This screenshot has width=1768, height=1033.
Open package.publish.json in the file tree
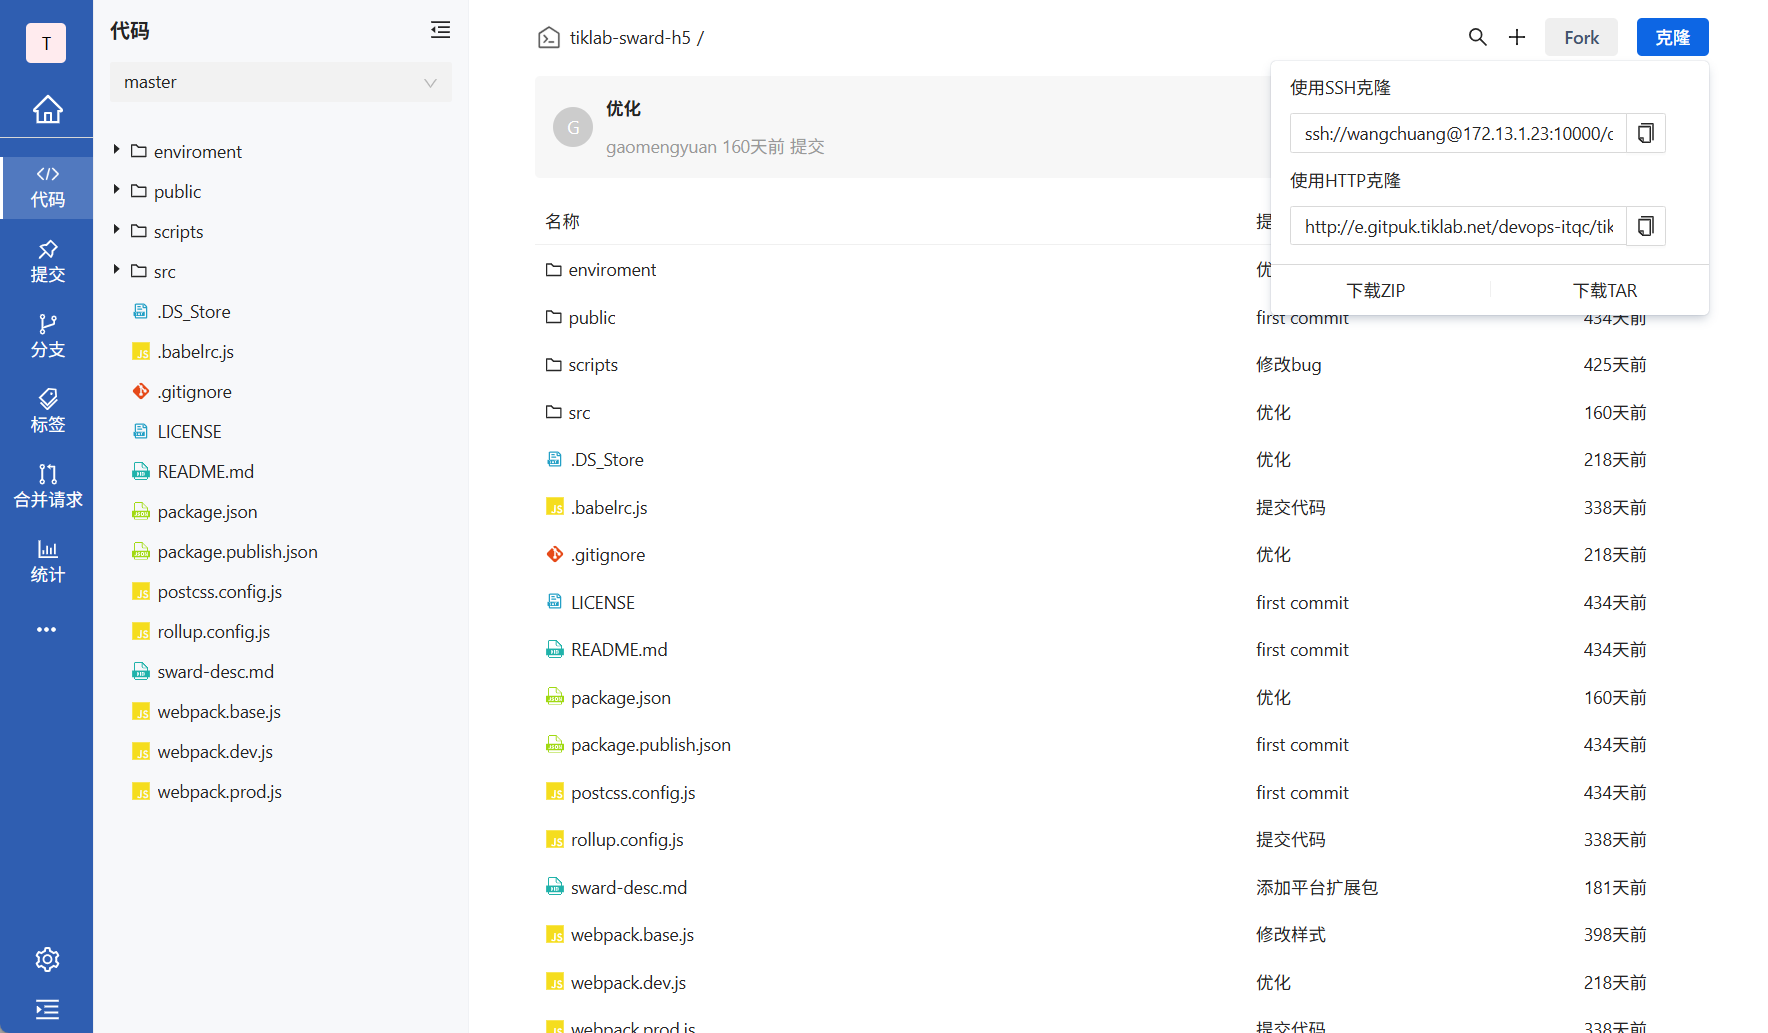pos(238,551)
